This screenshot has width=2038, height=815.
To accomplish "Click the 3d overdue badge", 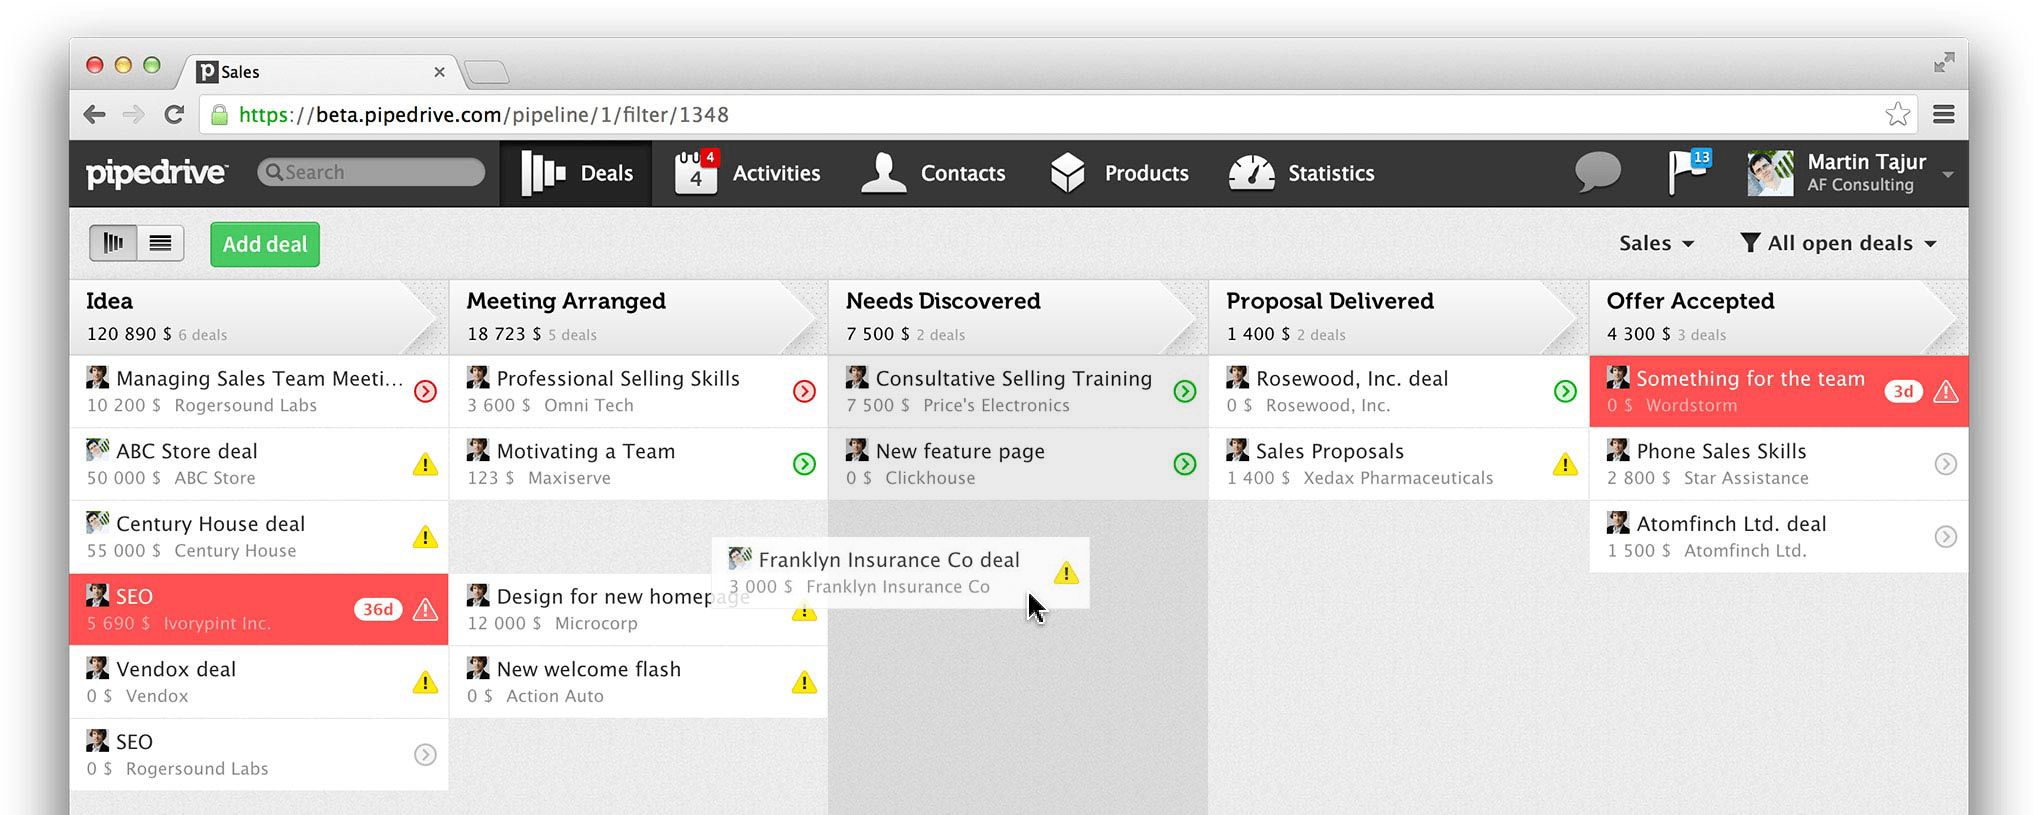I will [x=1903, y=391].
